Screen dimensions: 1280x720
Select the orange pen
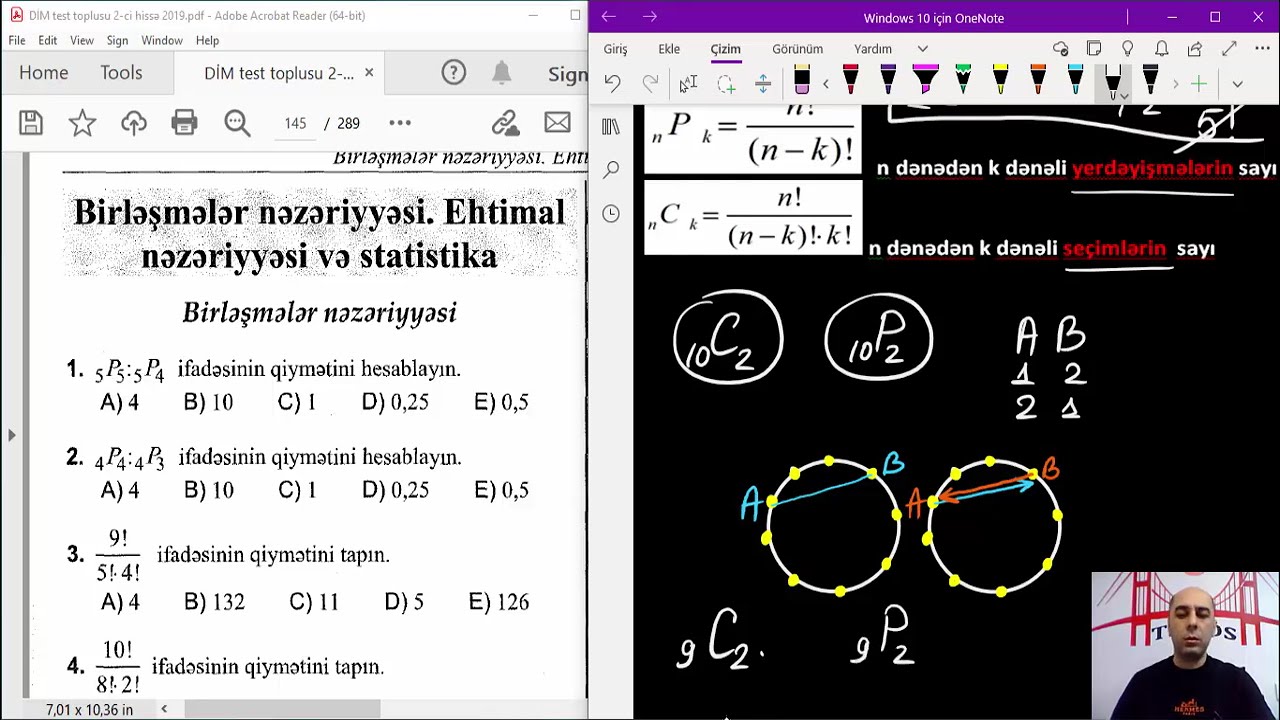tap(1038, 81)
